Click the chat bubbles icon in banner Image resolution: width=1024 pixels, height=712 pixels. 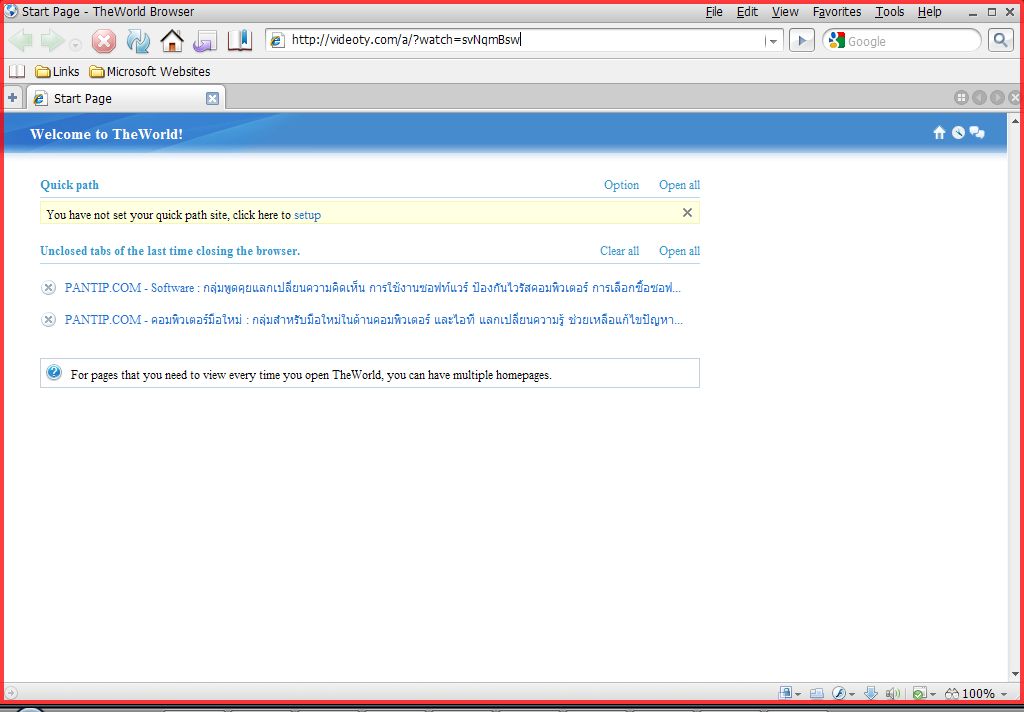tap(977, 133)
